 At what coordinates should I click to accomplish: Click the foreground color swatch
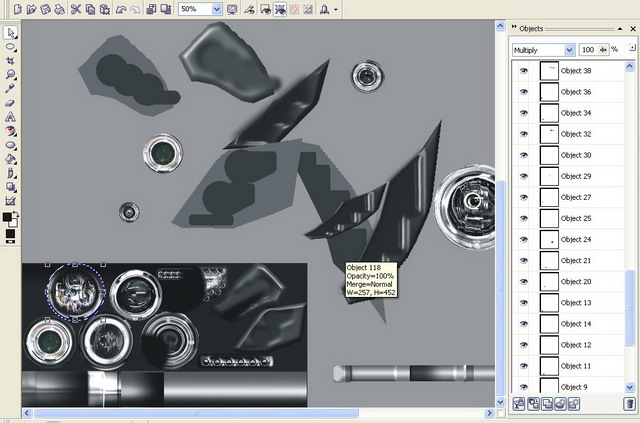[x=7, y=218]
